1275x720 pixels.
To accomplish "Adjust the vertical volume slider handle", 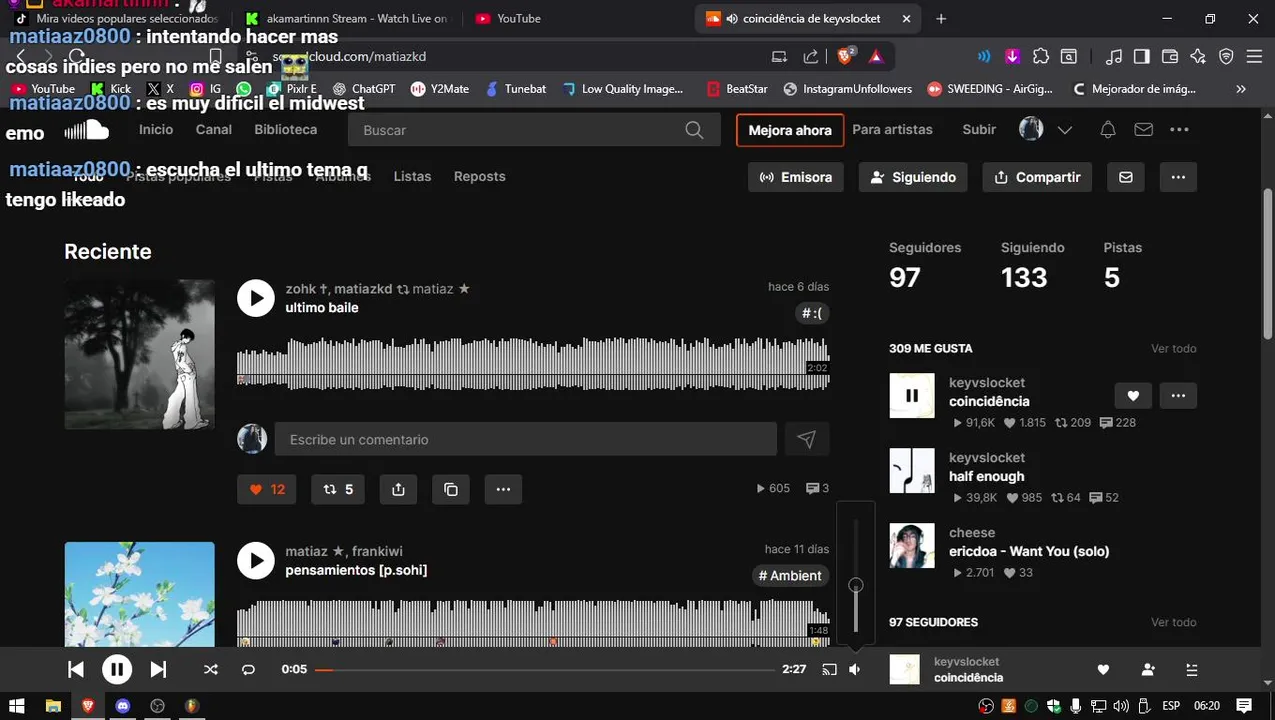I will (855, 585).
